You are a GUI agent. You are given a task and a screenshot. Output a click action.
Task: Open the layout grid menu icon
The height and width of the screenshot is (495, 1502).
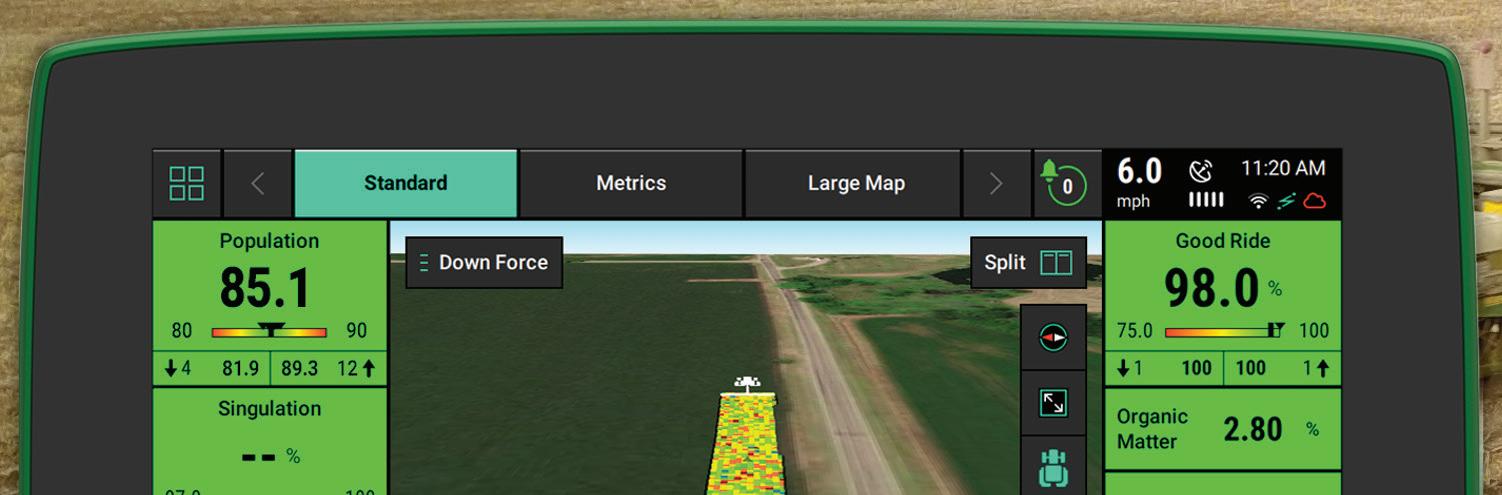click(187, 184)
